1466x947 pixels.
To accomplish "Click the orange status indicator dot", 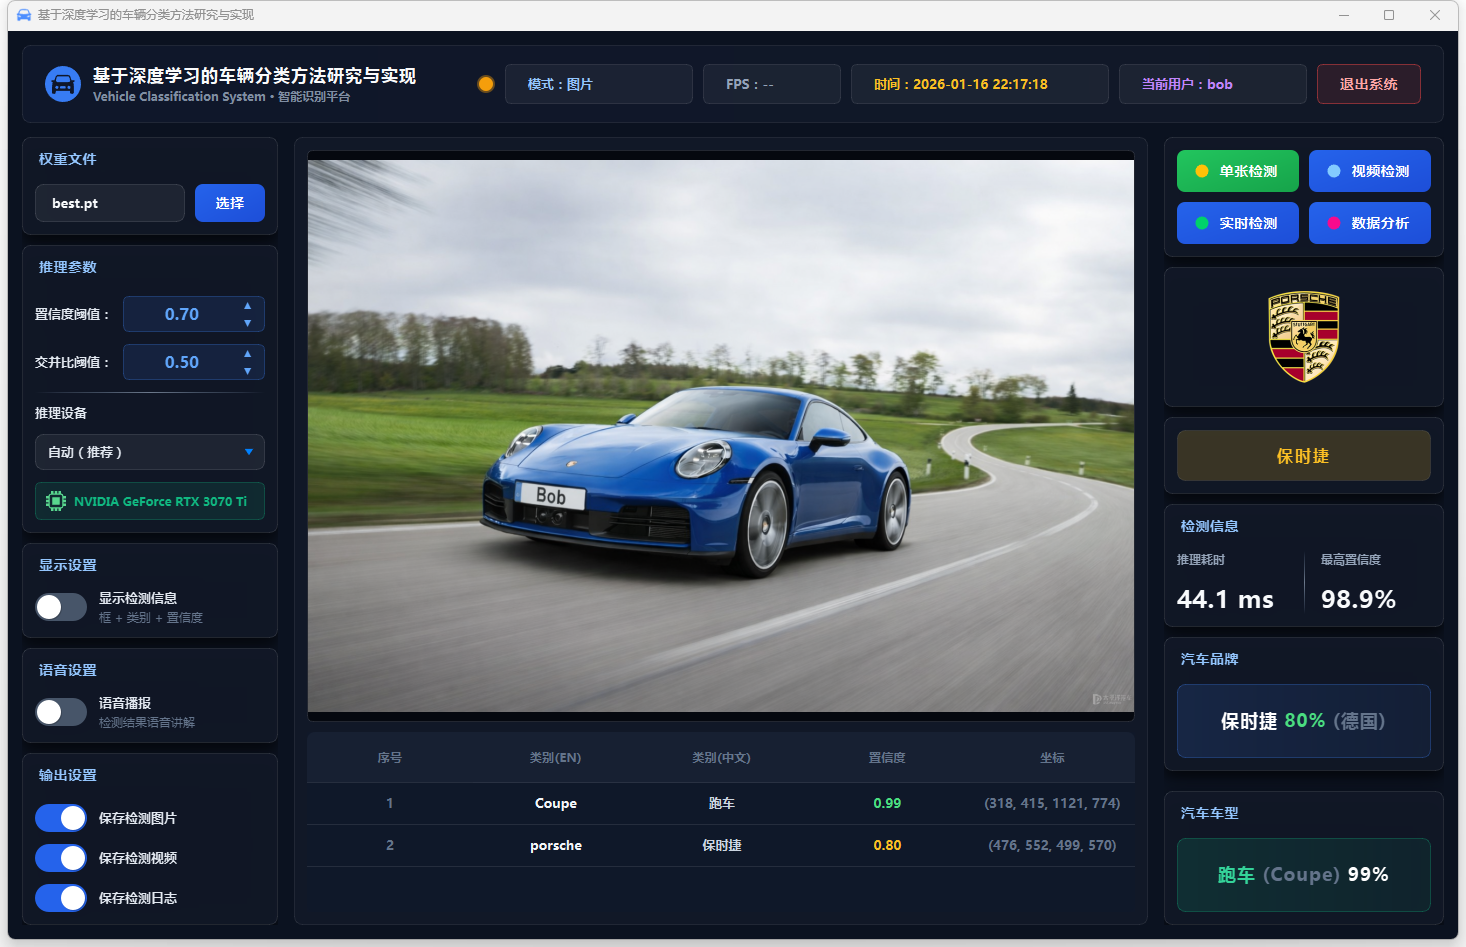I will pyautogui.click(x=486, y=84).
